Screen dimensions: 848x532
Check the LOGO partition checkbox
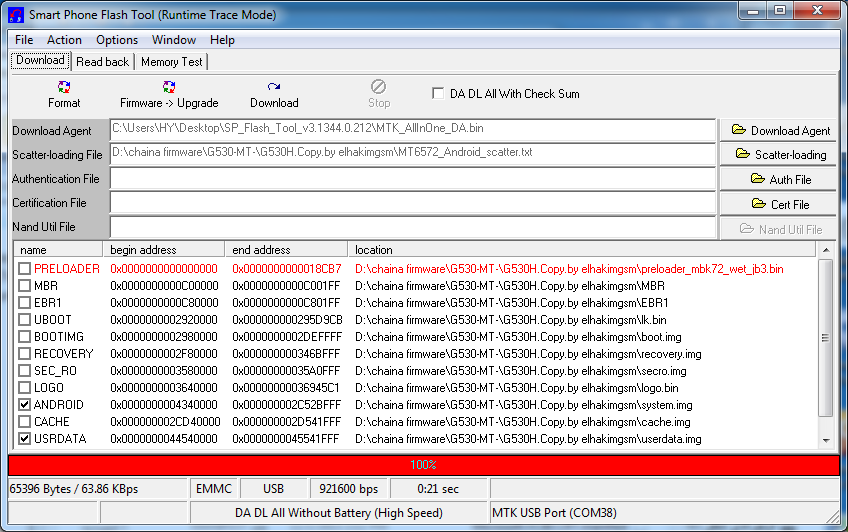coord(24,388)
